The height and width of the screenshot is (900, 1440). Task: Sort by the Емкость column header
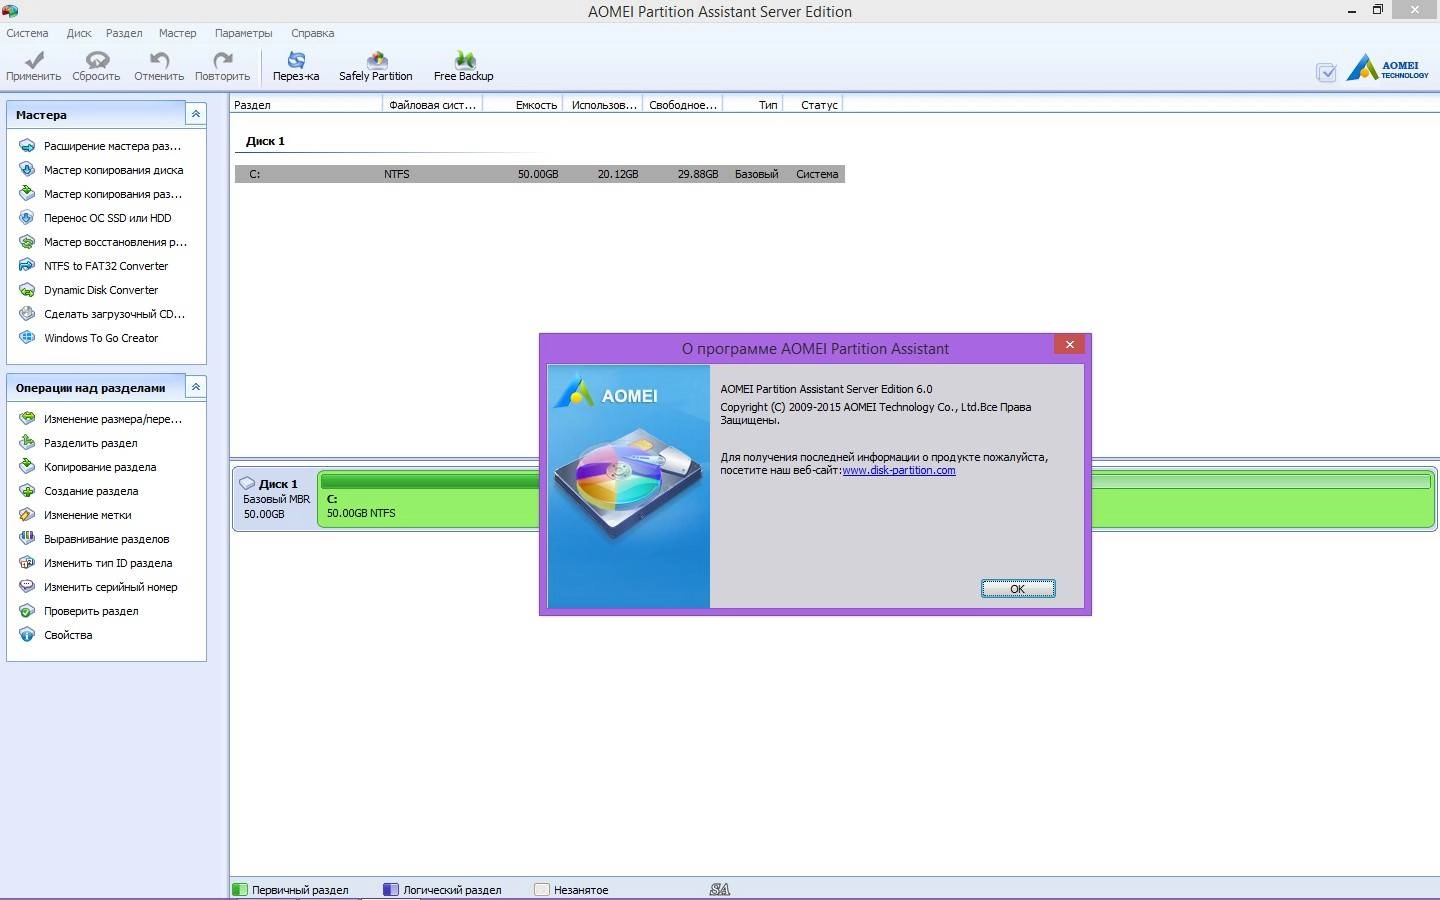coord(523,104)
